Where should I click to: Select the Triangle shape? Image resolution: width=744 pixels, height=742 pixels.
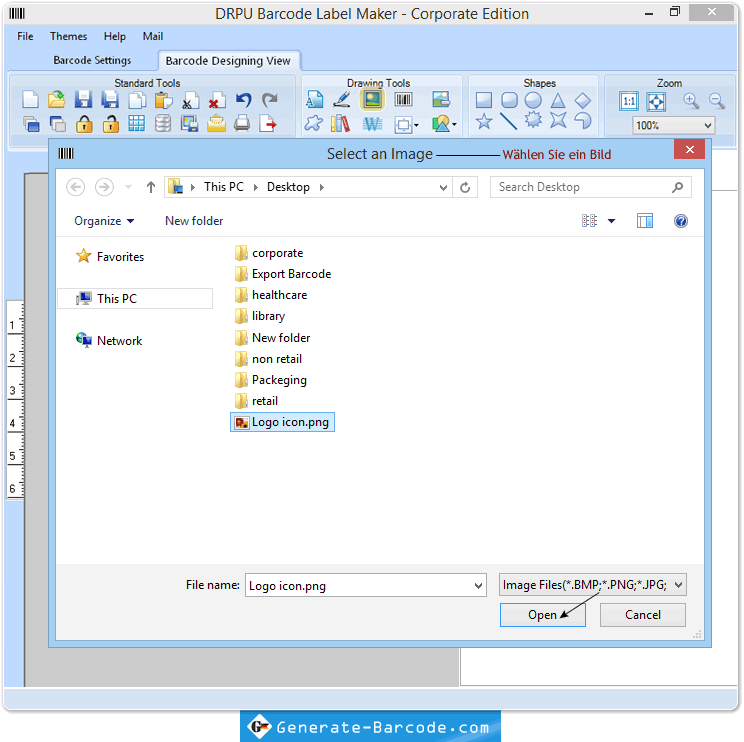click(558, 100)
